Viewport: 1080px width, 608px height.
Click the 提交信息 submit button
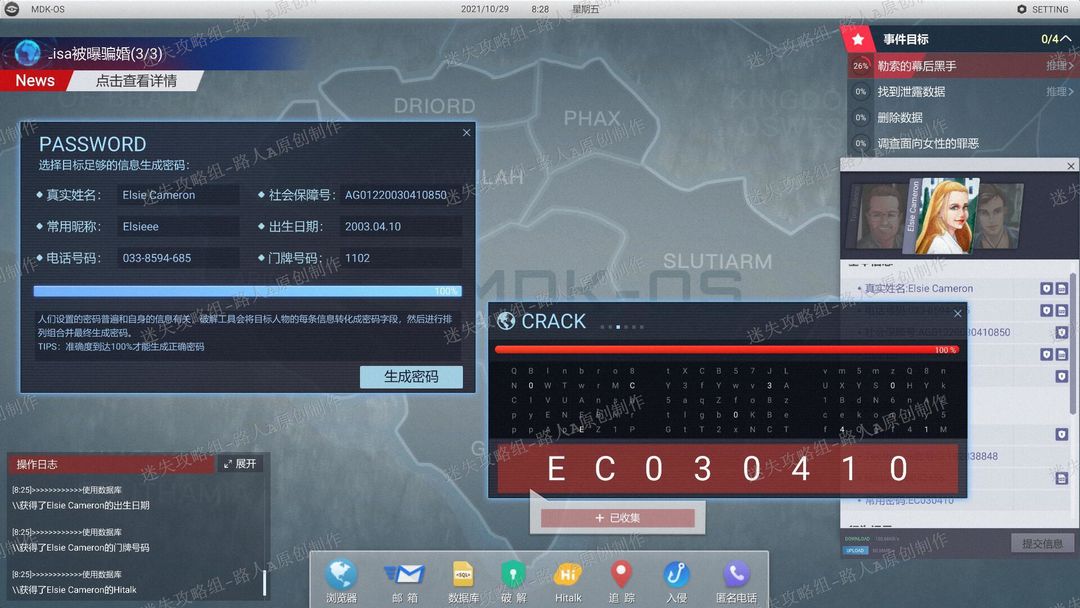coord(1042,543)
